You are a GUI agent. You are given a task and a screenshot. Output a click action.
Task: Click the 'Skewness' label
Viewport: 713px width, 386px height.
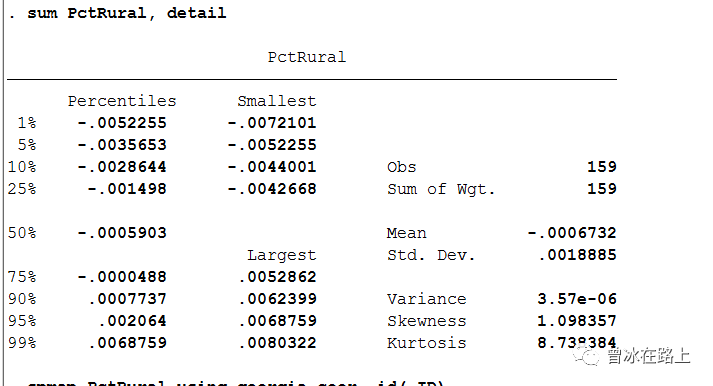point(427,321)
